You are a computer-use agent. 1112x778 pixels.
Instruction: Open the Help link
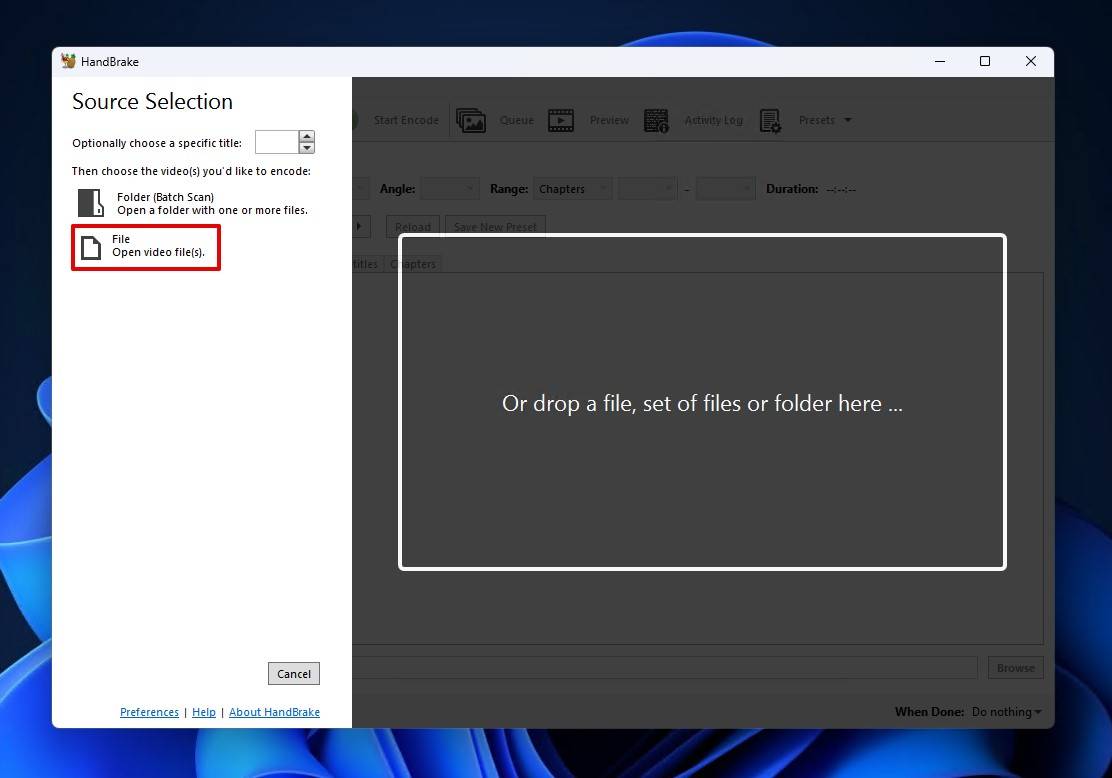point(204,712)
